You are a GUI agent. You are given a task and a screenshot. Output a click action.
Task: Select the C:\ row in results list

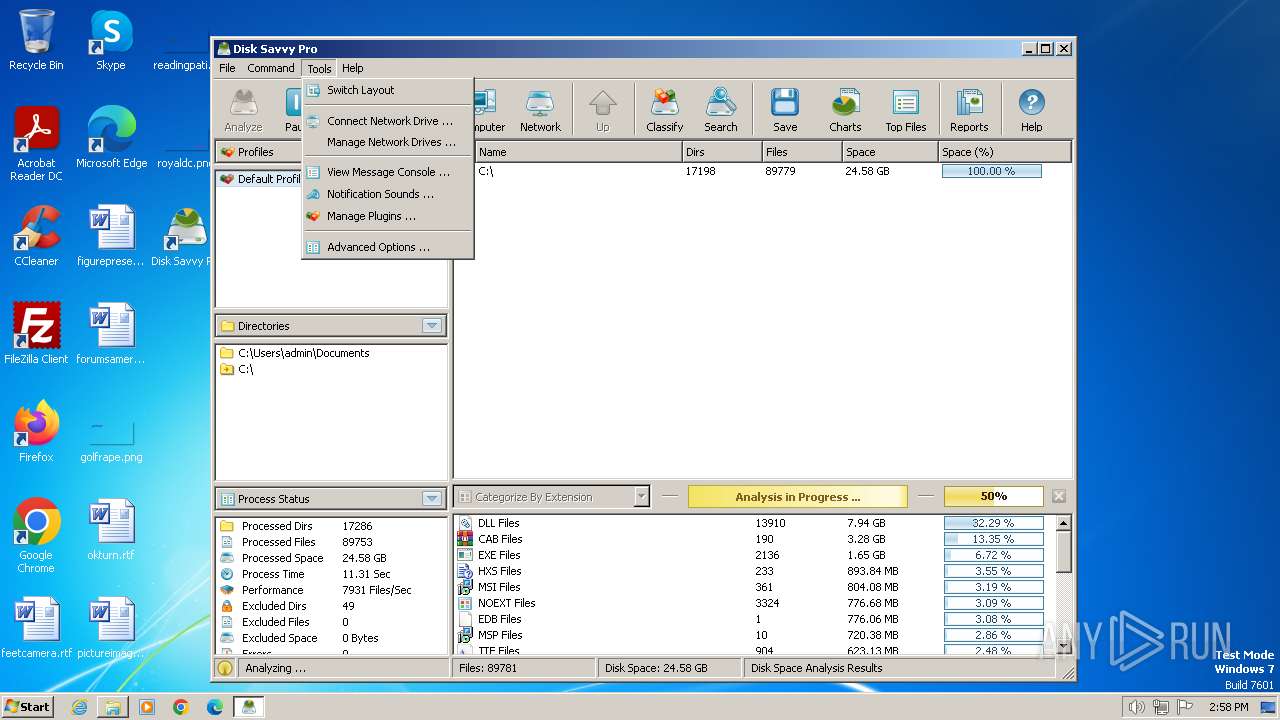coord(764,171)
